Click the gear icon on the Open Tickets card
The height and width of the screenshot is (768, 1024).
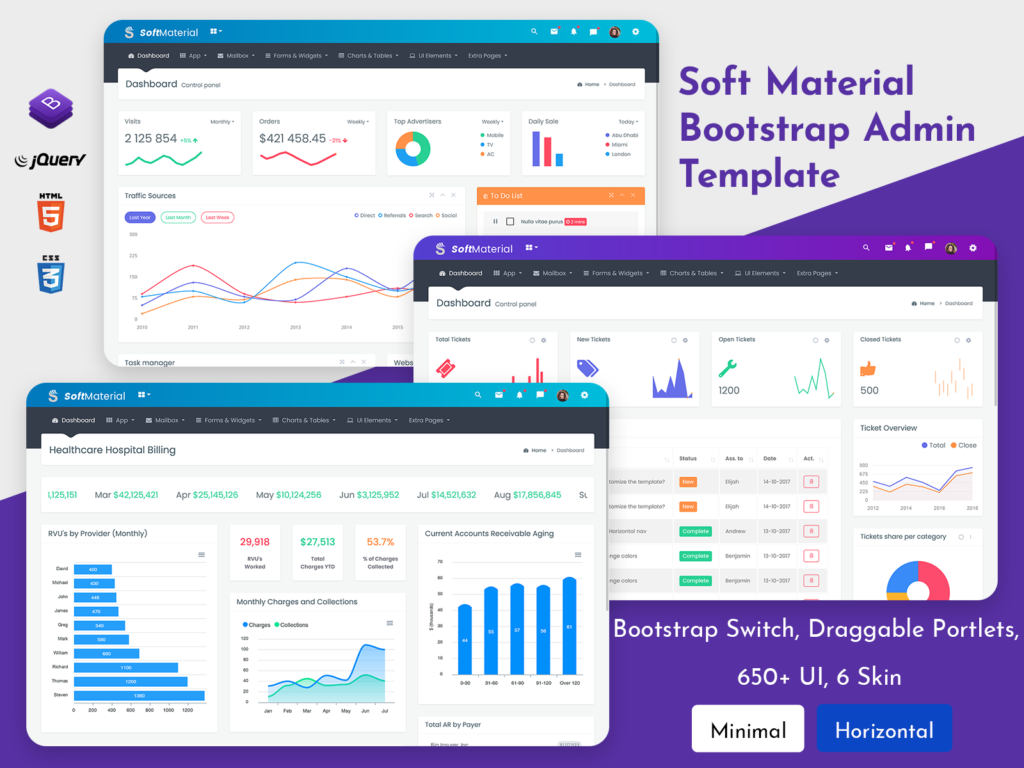click(827, 340)
